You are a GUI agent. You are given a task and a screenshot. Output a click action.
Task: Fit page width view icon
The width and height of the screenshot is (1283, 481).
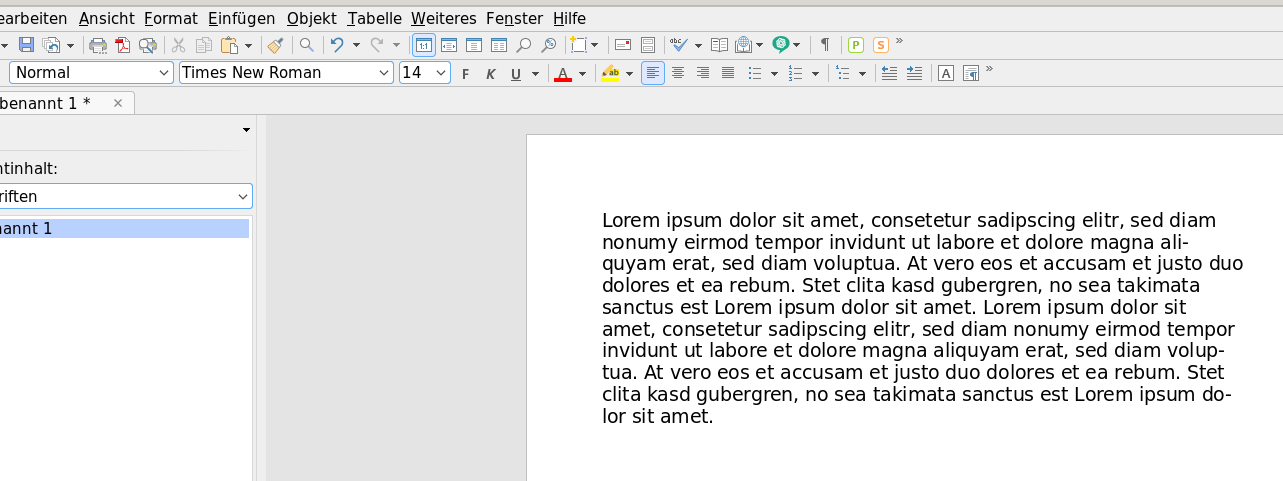coord(449,45)
